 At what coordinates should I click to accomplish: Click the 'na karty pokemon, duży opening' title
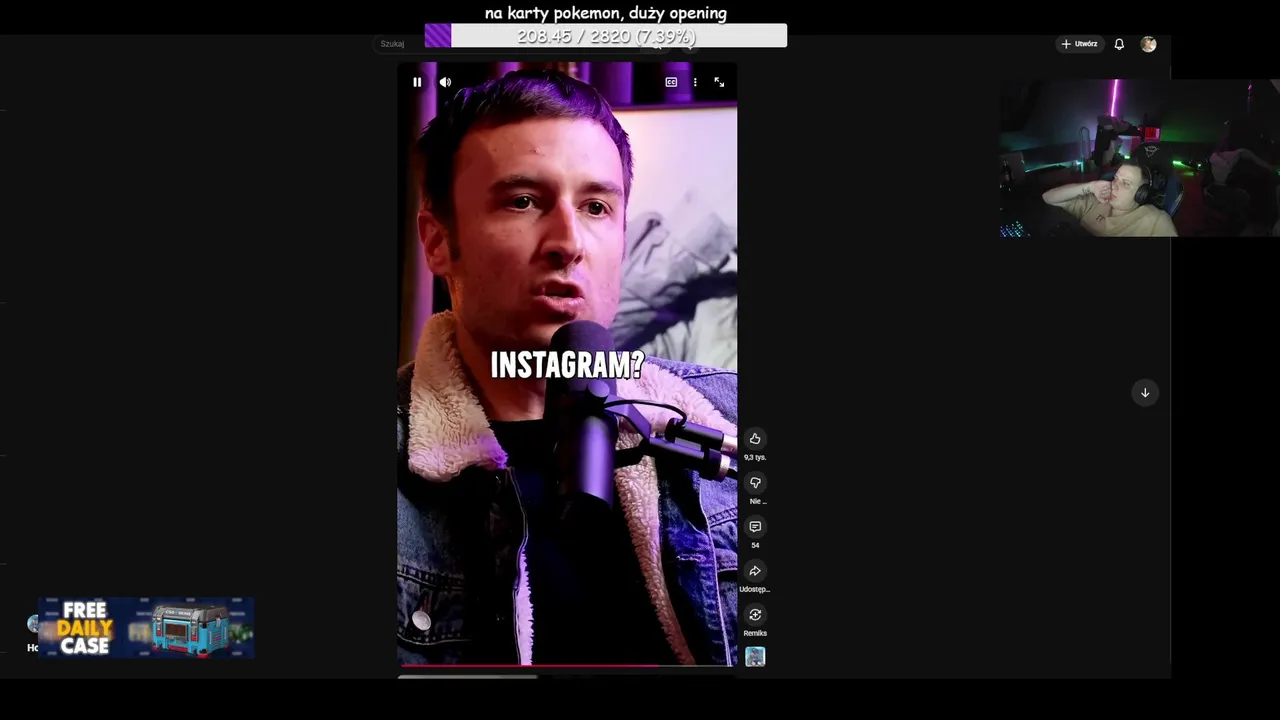pos(606,13)
